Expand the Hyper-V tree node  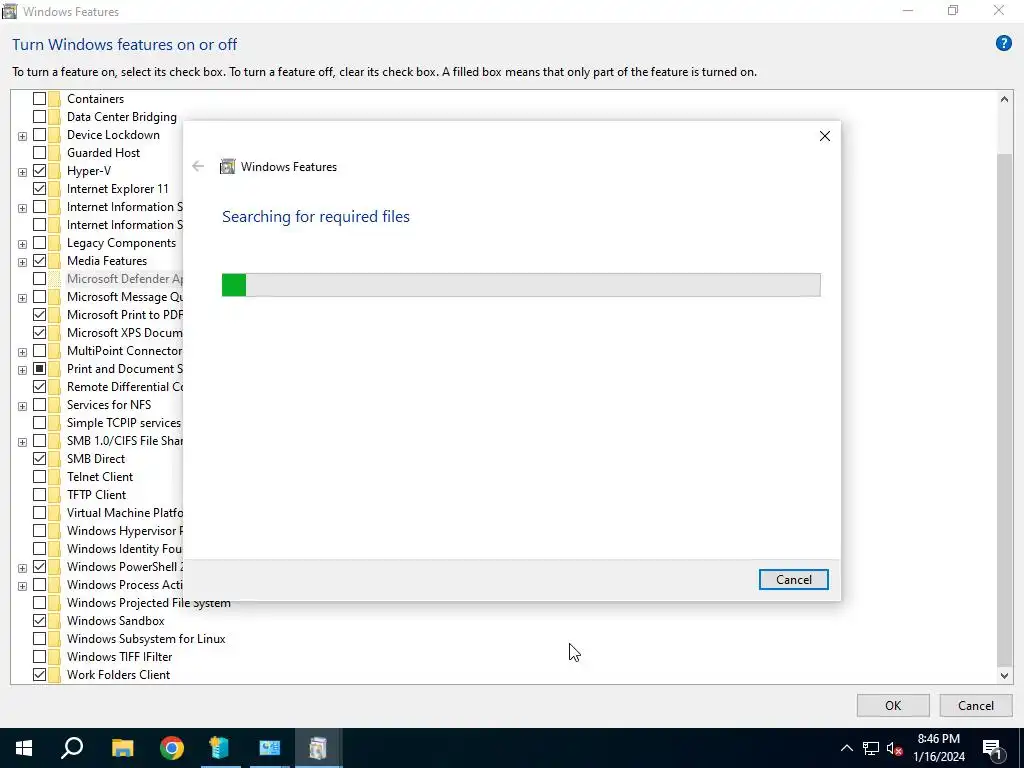(x=22, y=172)
